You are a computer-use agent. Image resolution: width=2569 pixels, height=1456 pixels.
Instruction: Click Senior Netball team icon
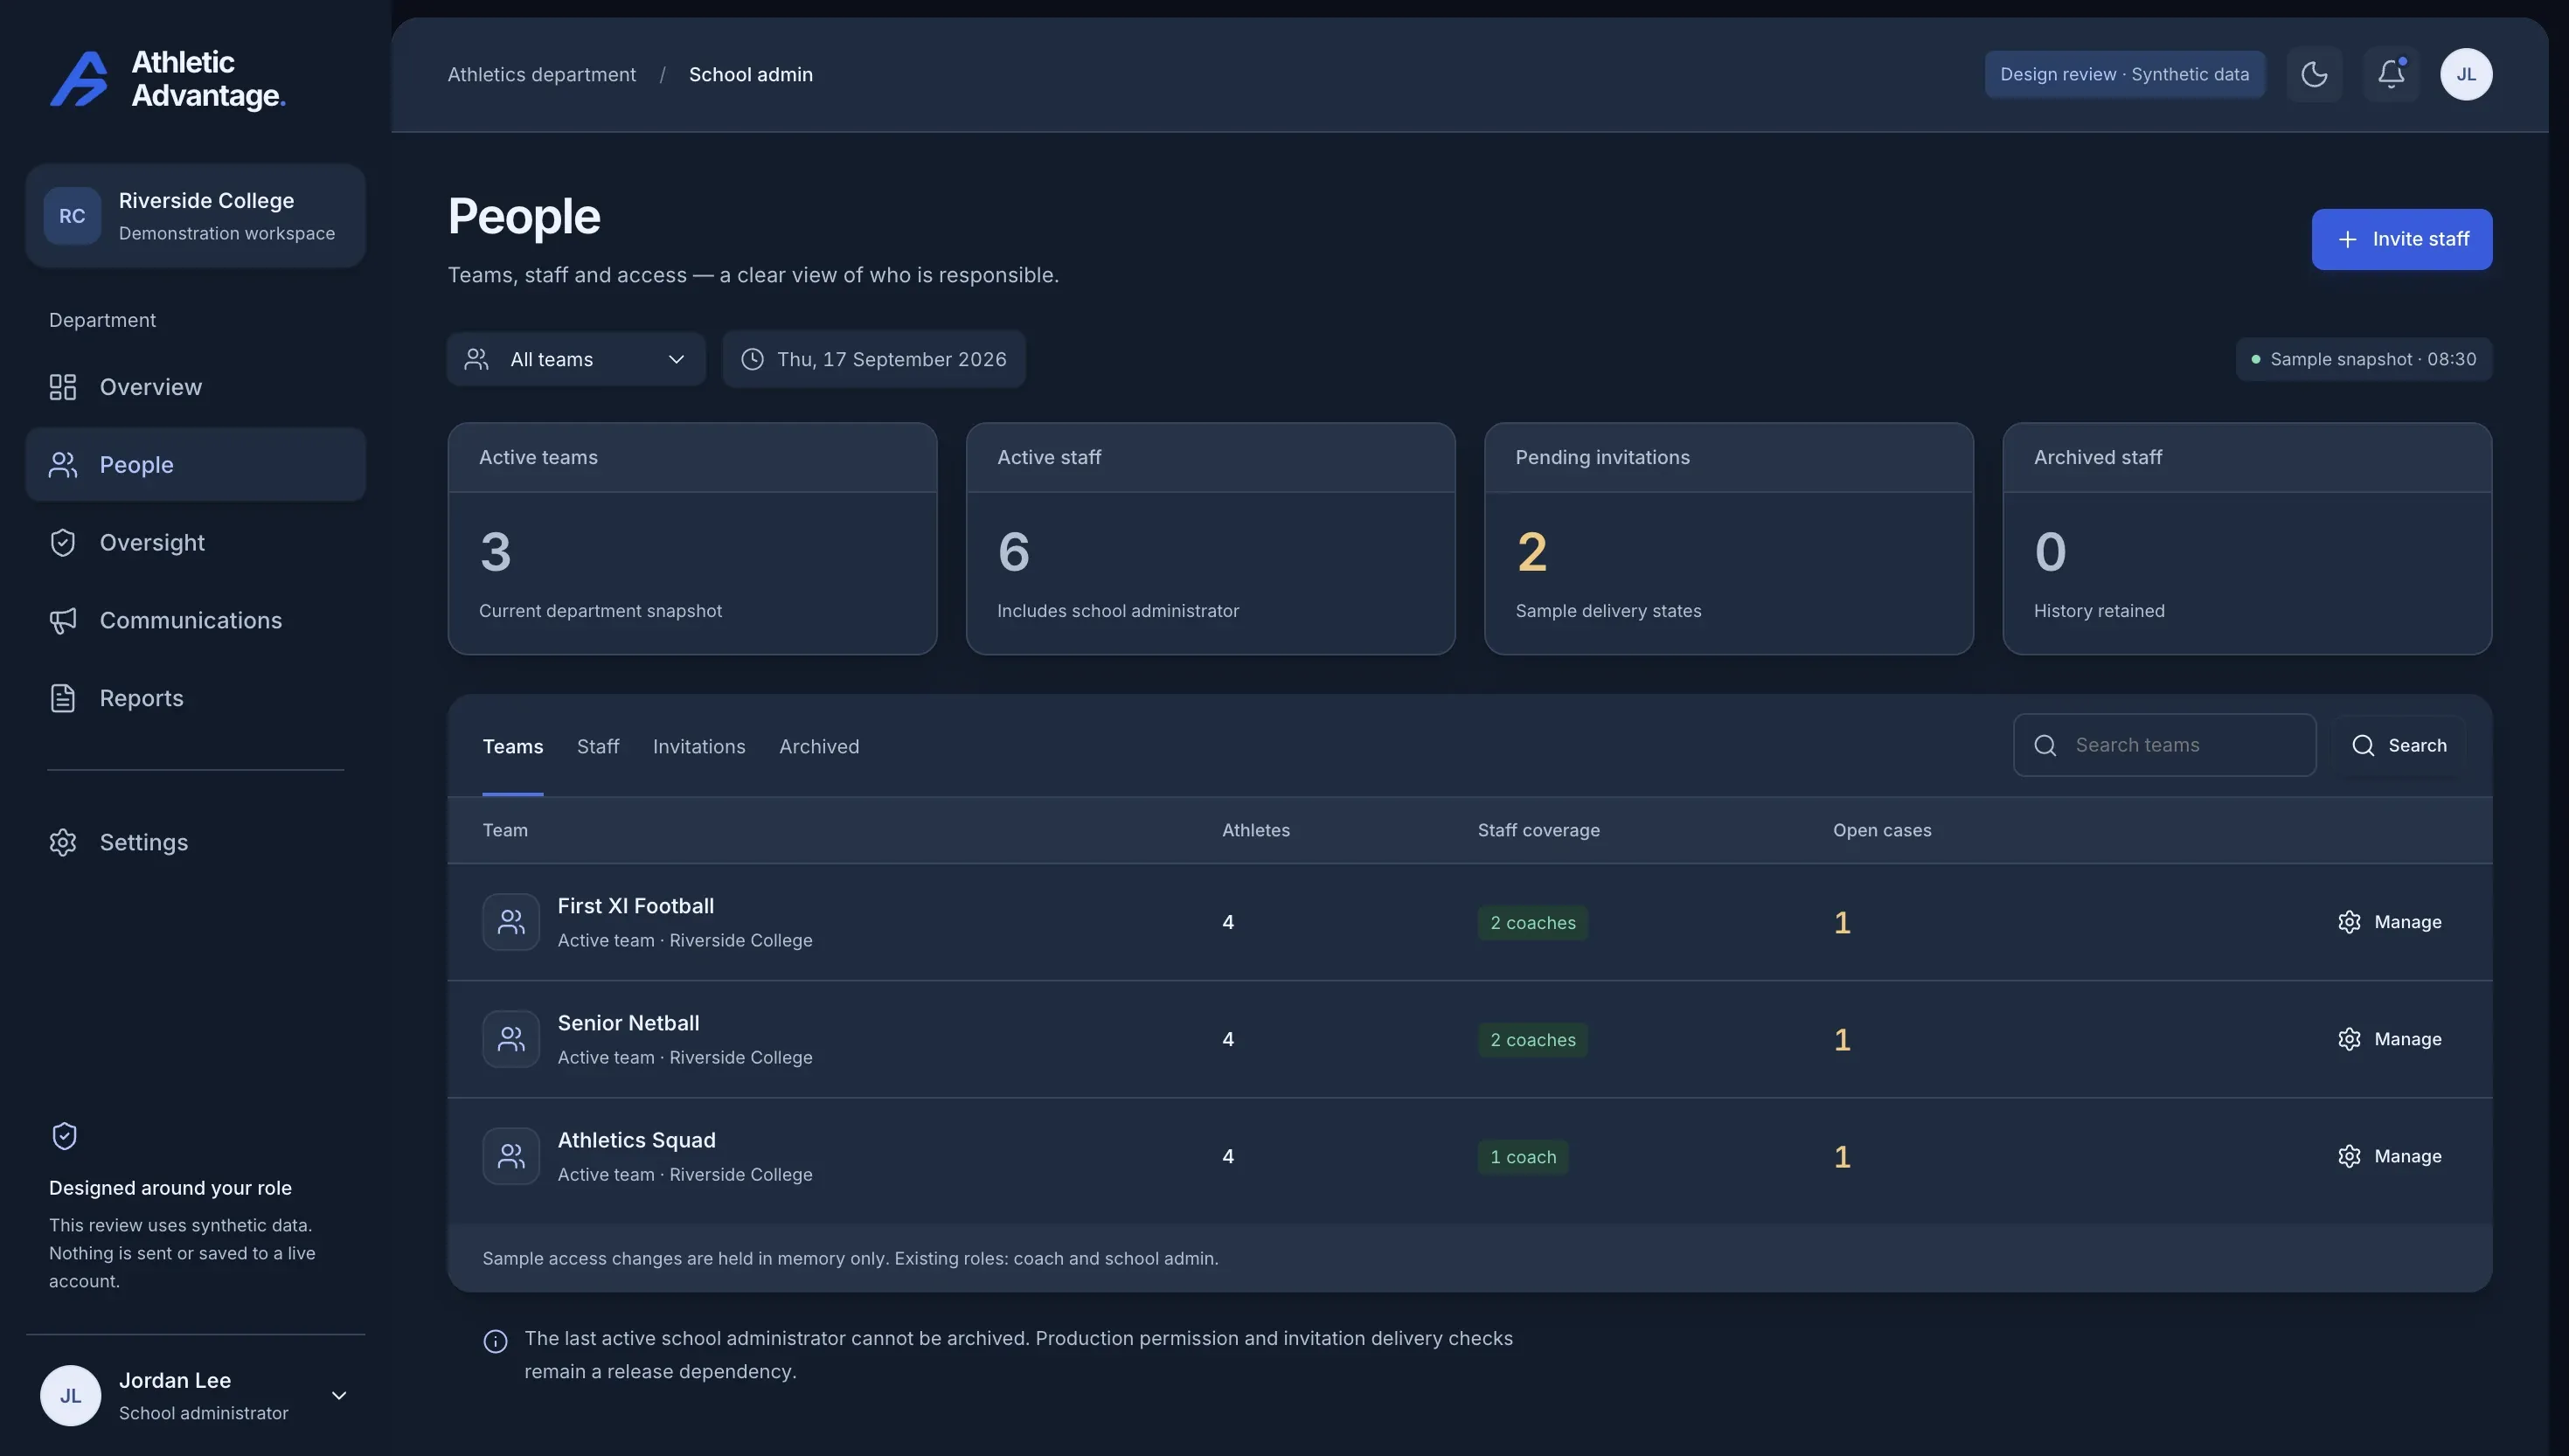coord(511,1039)
